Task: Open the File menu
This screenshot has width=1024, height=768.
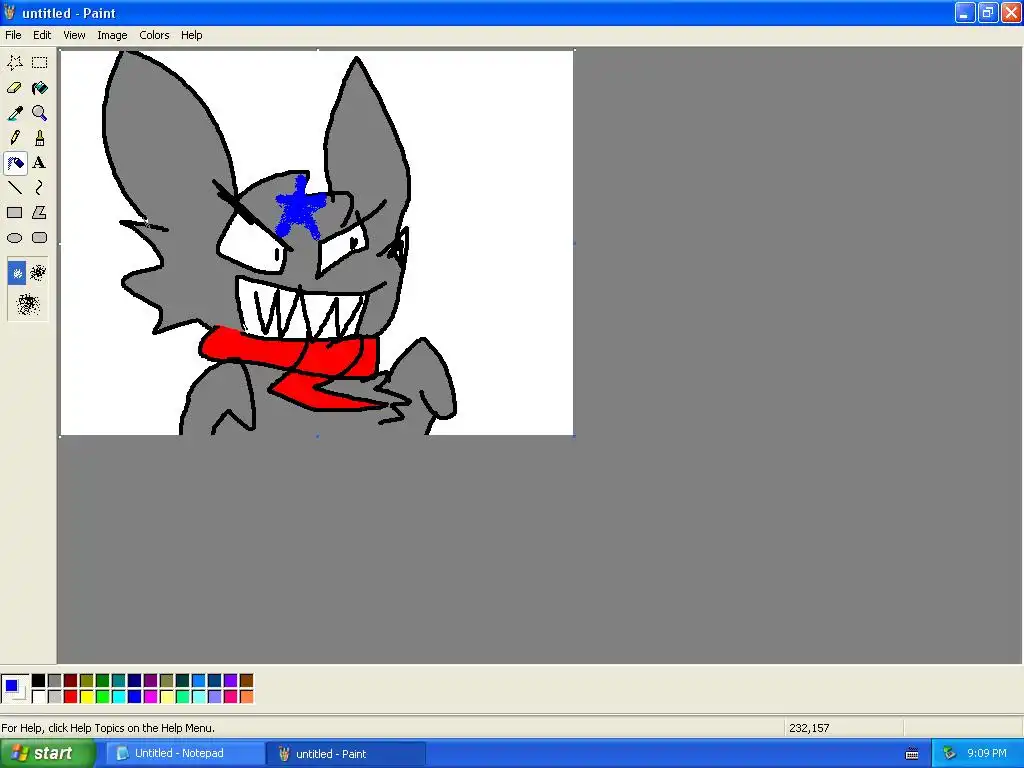Action: click(13, 35)
